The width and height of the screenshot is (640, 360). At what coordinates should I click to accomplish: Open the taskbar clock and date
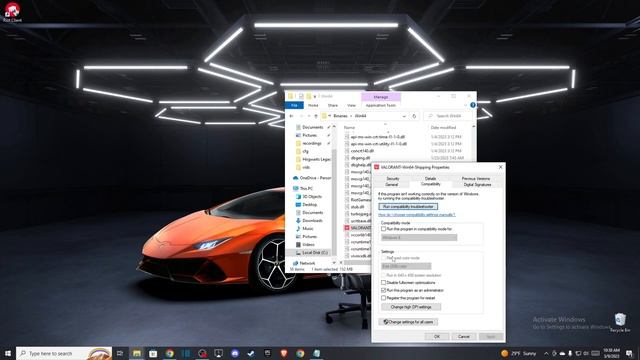click(x=611, y=353)
